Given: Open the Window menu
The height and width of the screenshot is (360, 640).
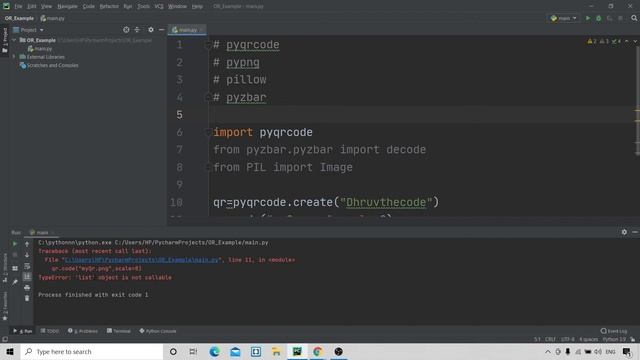Looking at the screenshot, I should click(x=177, y=7).
